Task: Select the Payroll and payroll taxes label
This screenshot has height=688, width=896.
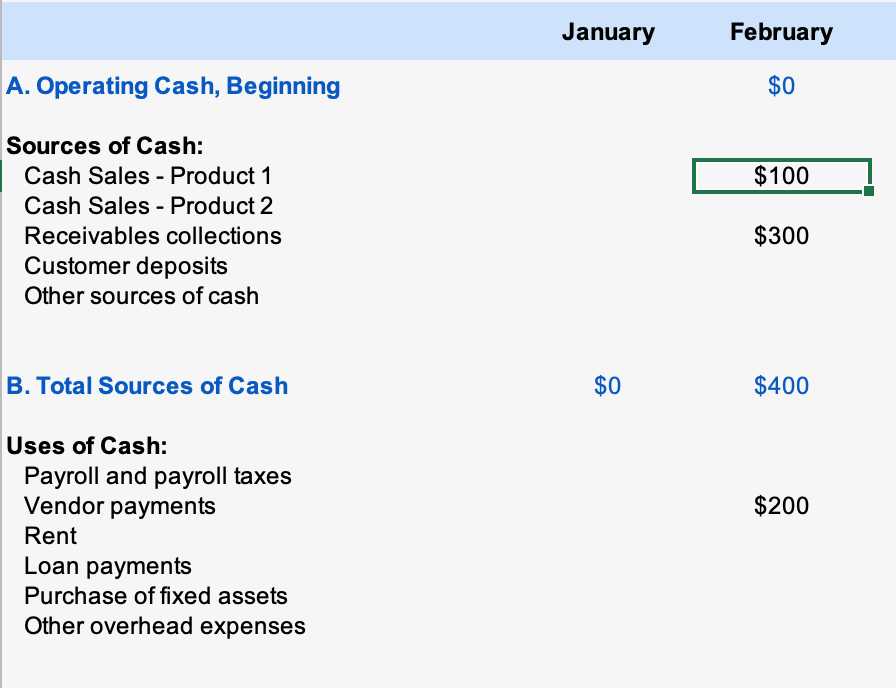Action: (158, 476)
